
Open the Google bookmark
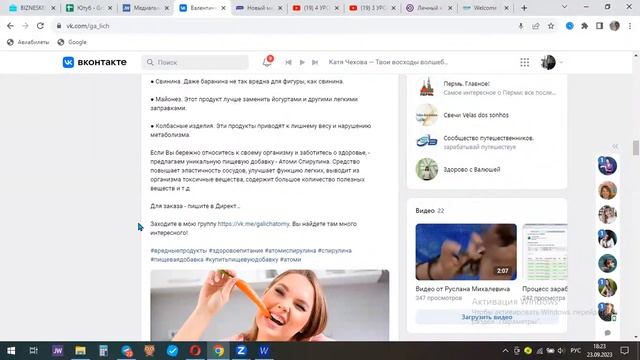(x=72, y=42)
